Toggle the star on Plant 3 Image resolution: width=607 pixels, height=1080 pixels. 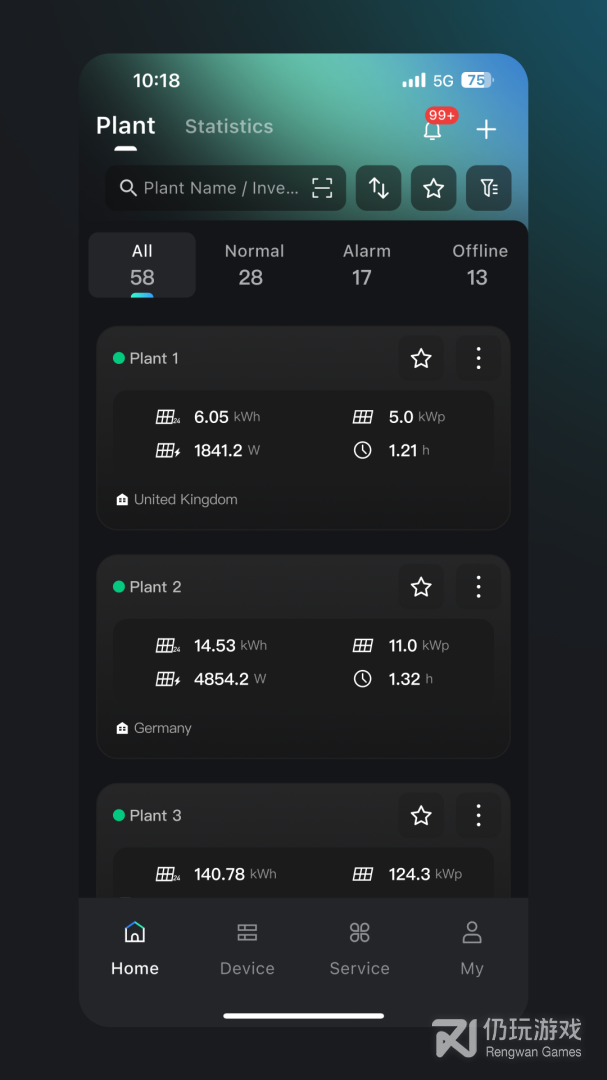point(421,816)
